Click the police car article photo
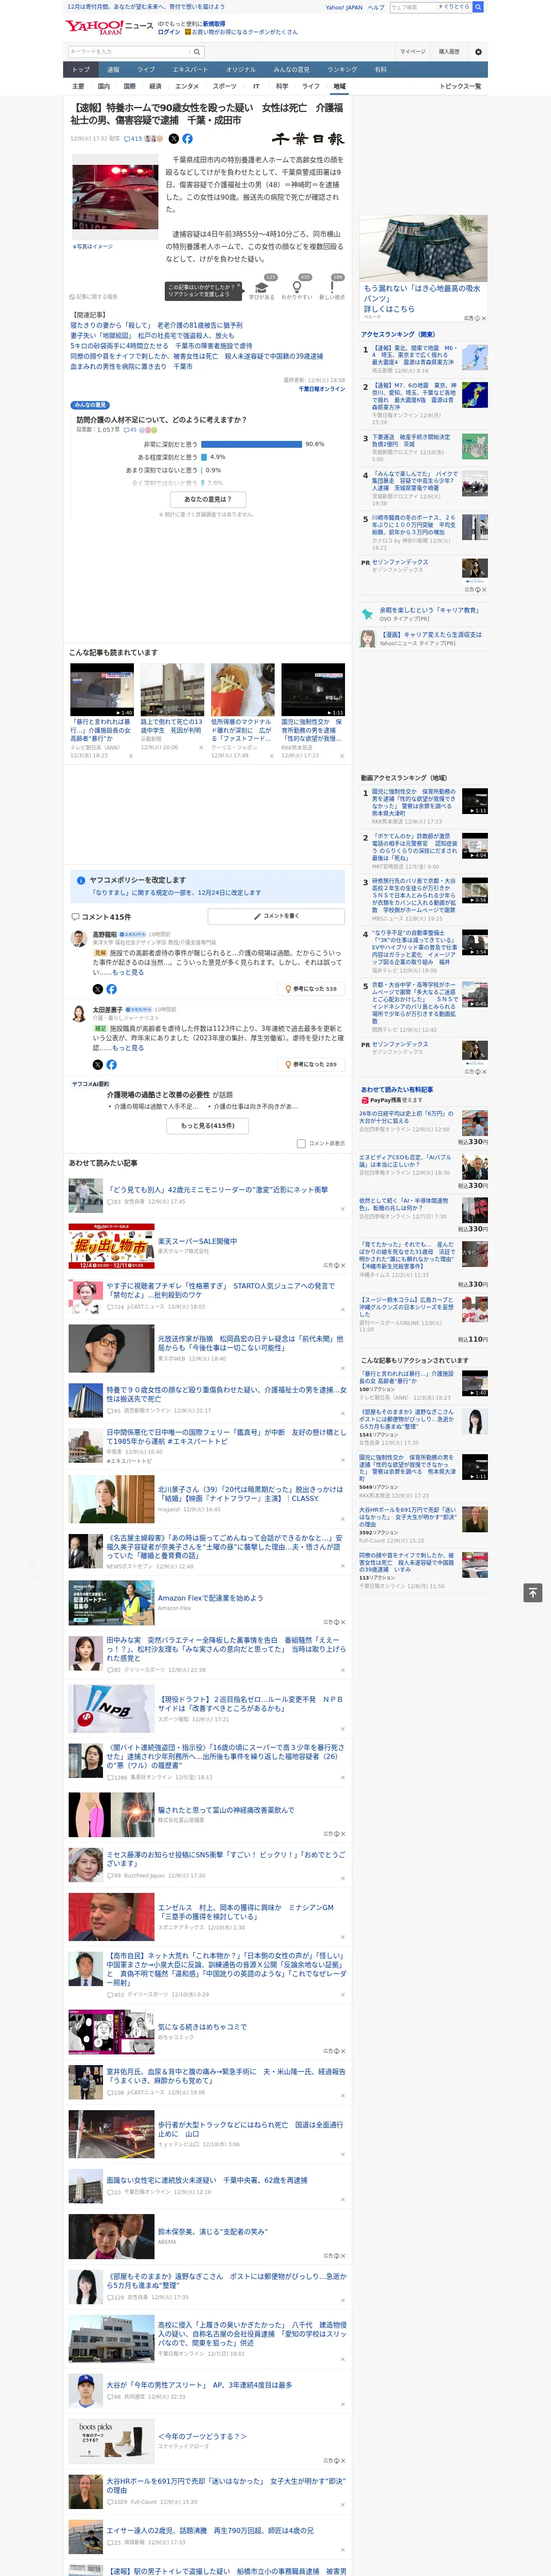The width and height of the screenshot is (551, 2576). 114,198
